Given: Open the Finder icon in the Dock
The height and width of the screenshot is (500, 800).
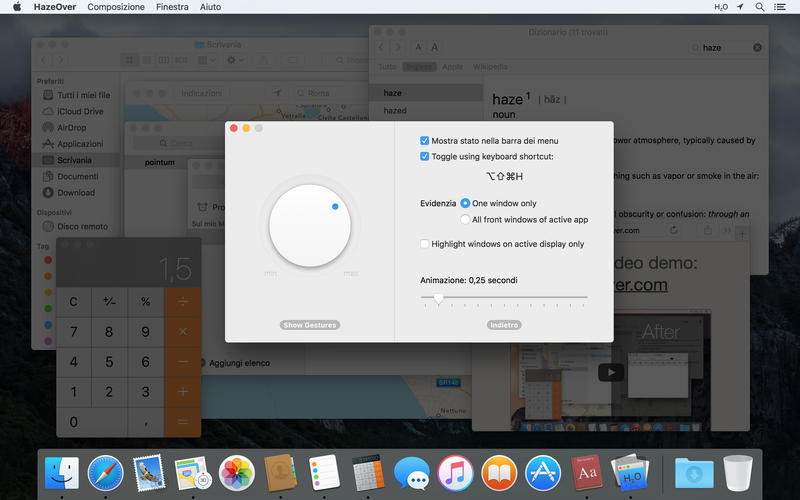Looking at the screenshot, I should (x=62, y=473).
